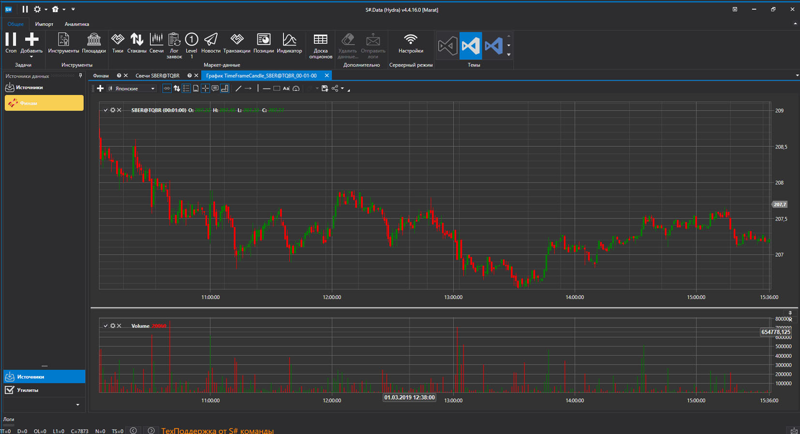800x434 pixels.
Task: Toggle checkmark on SBER@TQBR candle series legend
Action: pos(106,110)
